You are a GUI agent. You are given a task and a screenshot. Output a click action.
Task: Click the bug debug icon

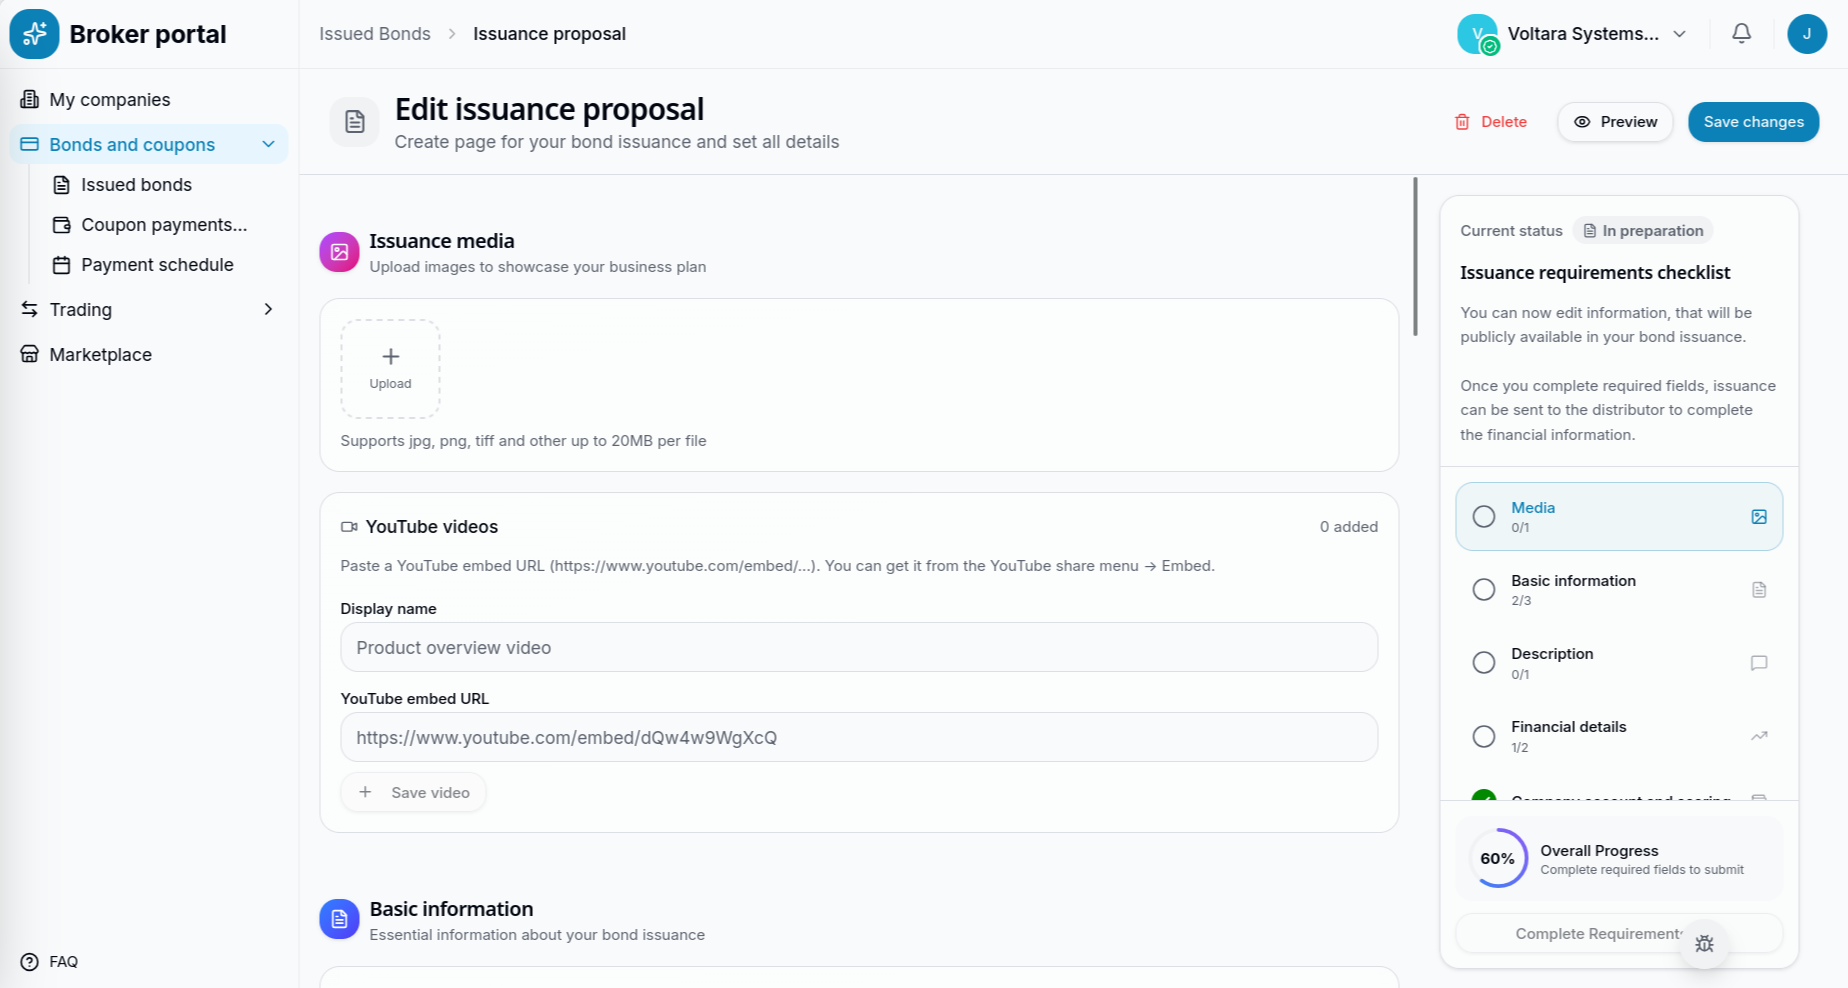pyautogui.click(x=1705, y=943)
